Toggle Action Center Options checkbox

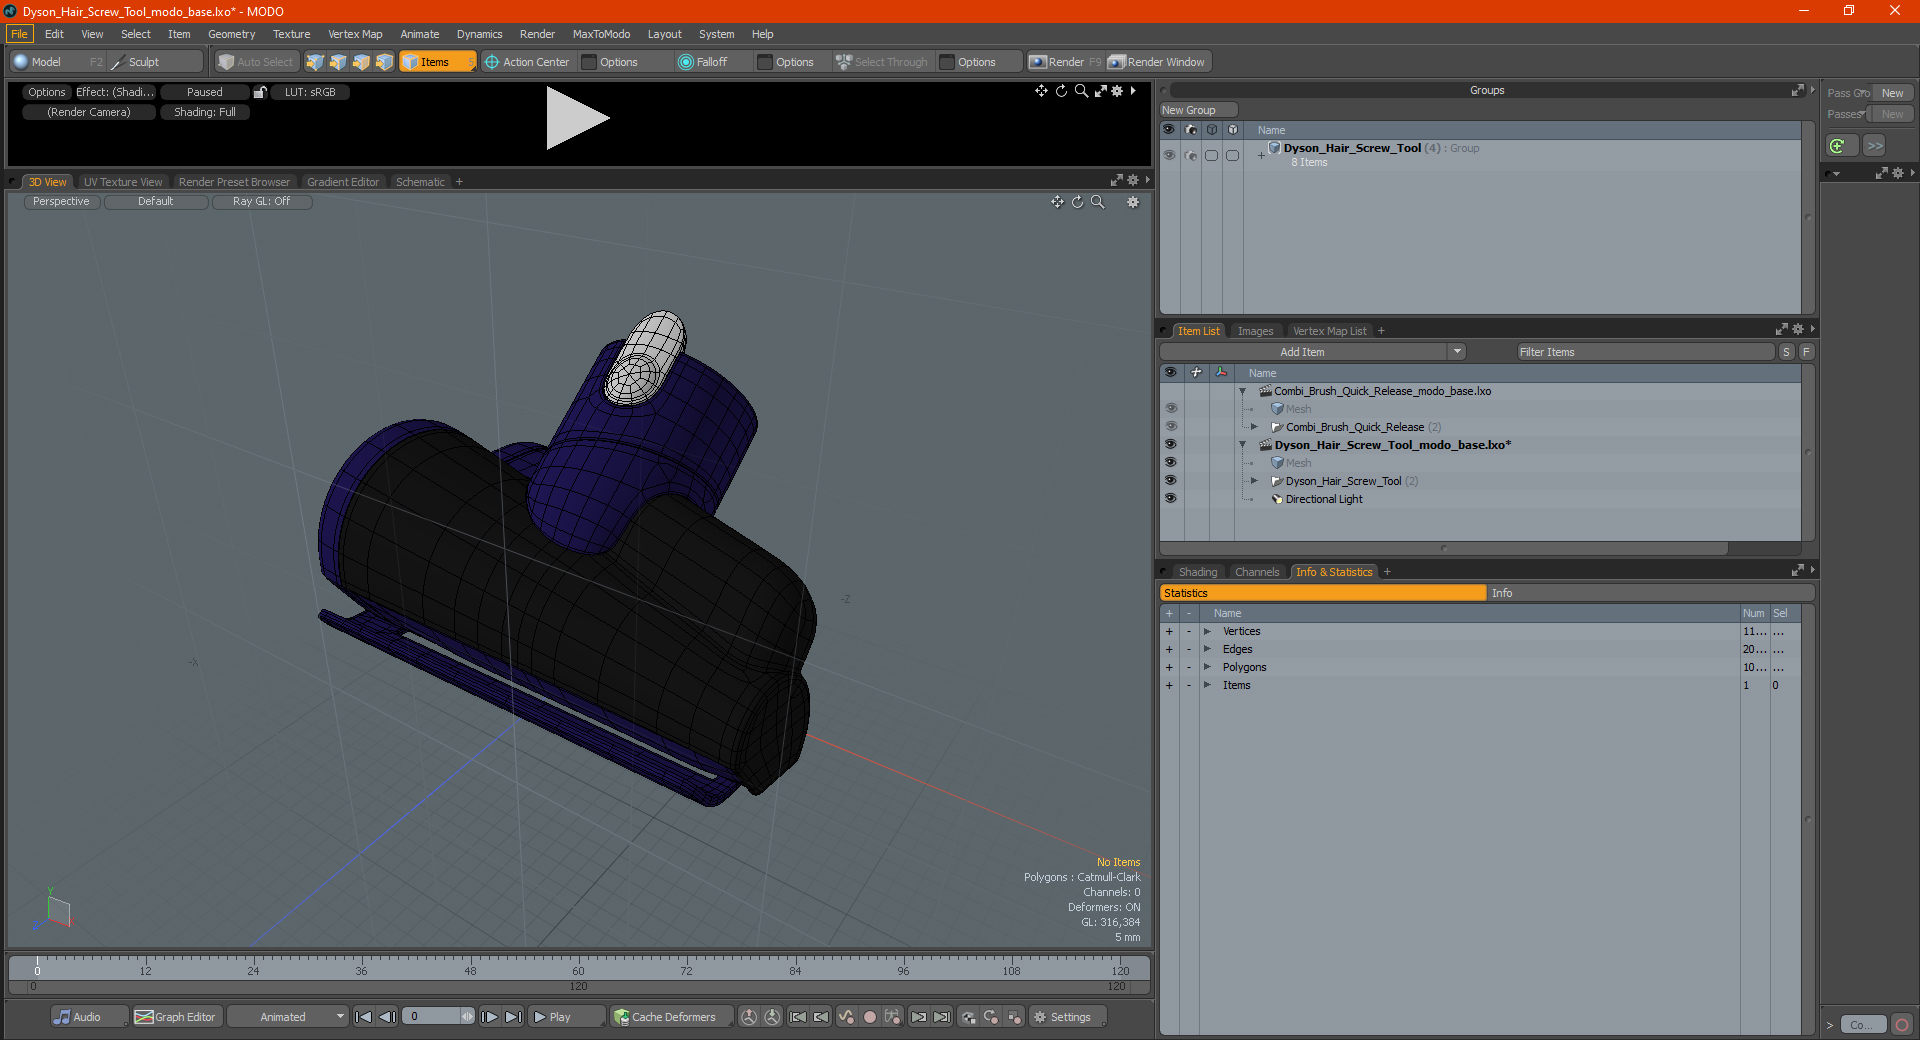coord(590,62)
